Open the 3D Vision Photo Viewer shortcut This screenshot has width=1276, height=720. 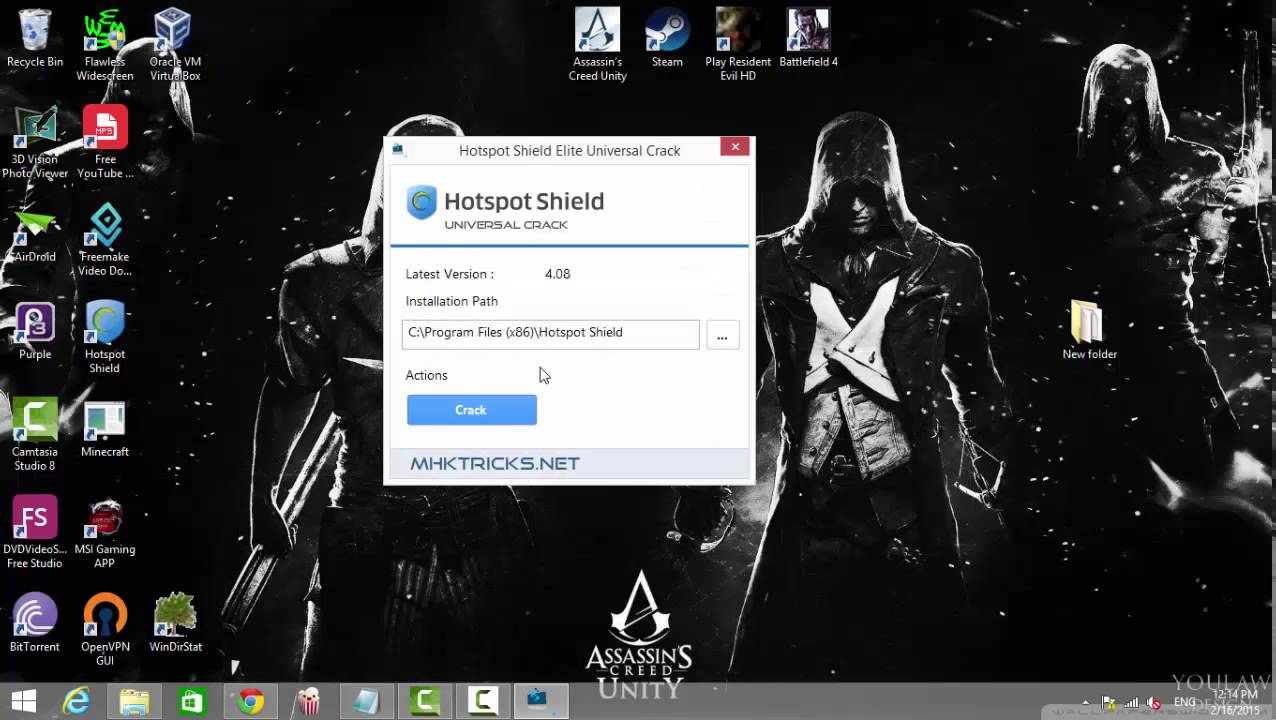(x=35, y=142)
